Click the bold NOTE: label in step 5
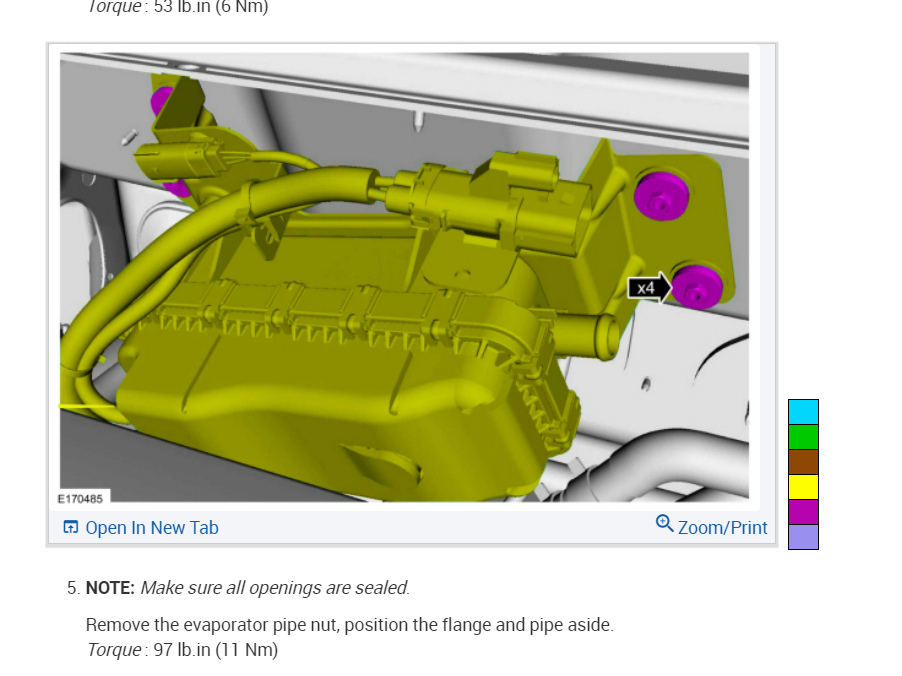Viewport: 902px width, 676px height. click(110, 587)
